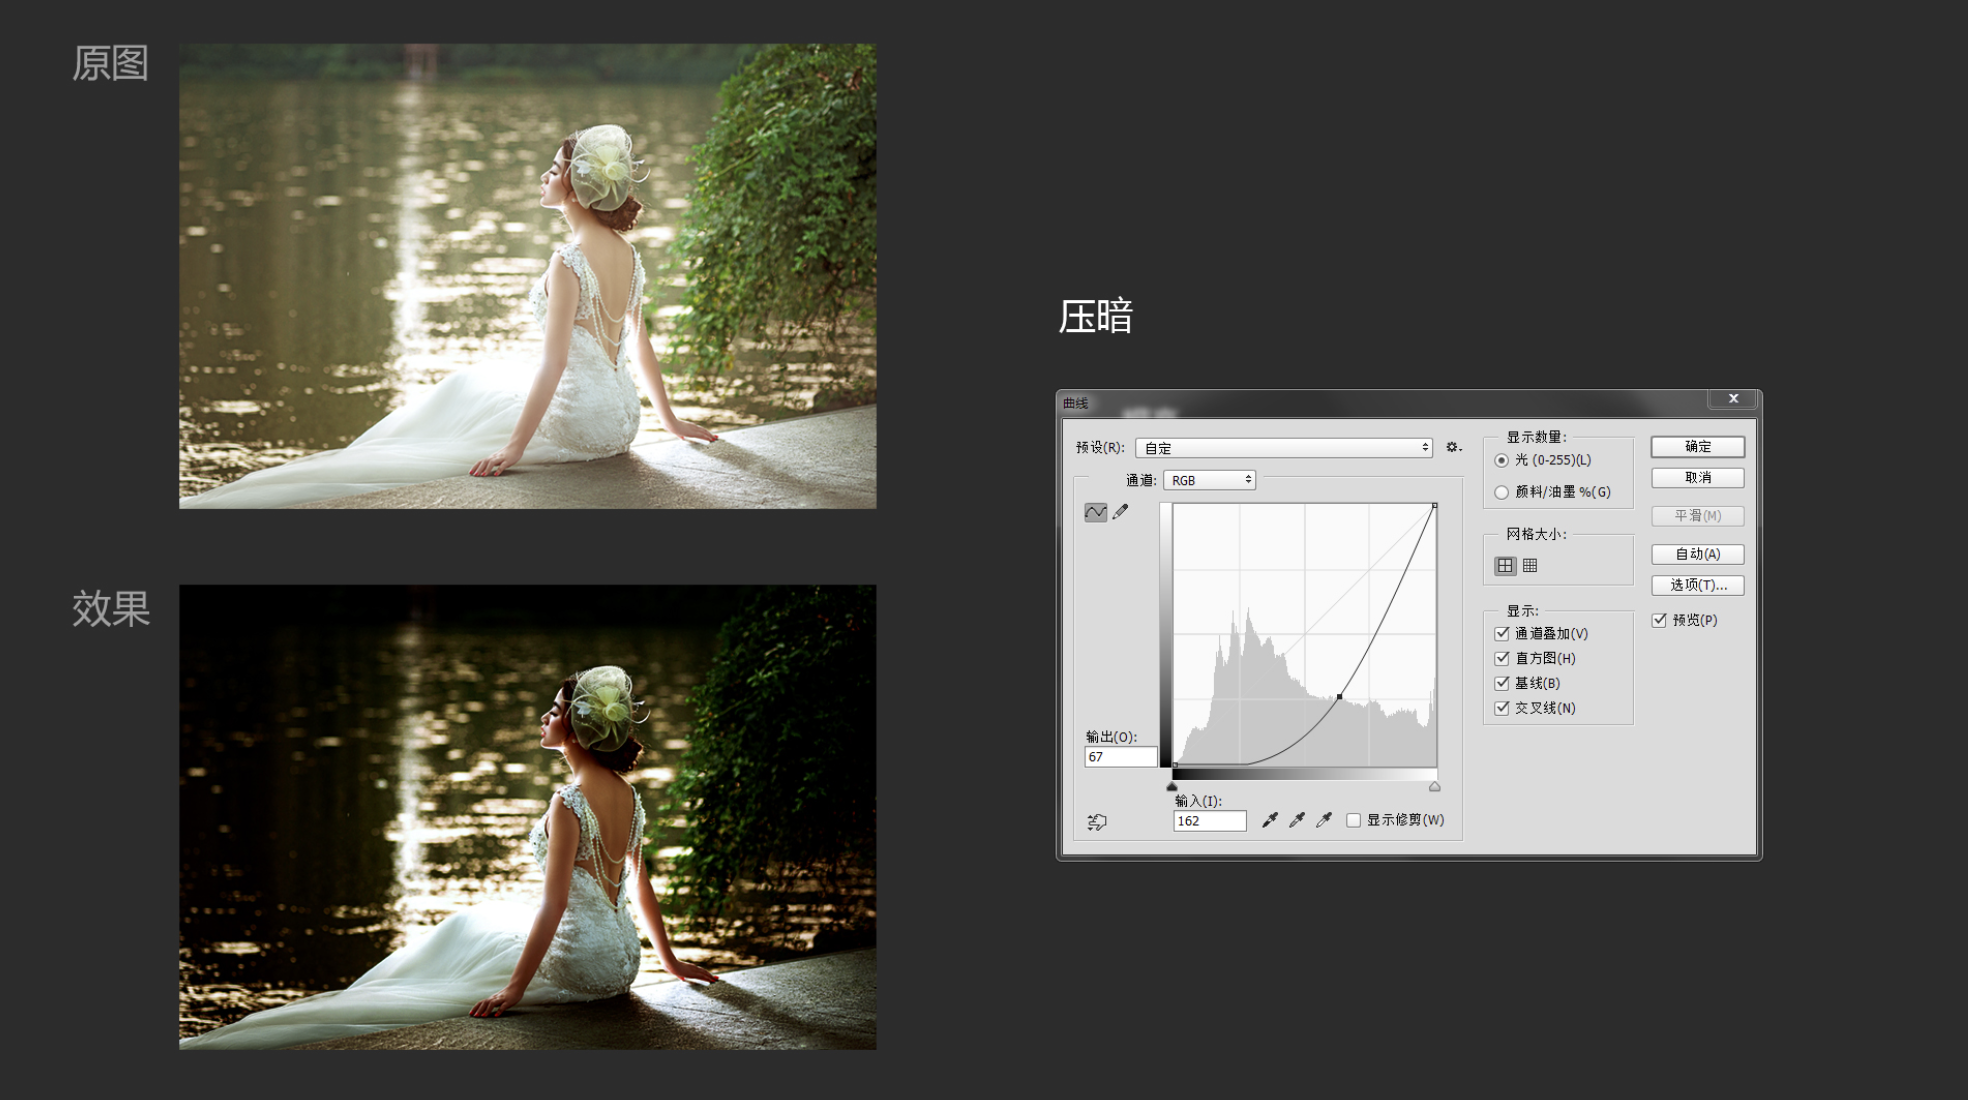
Task: Open 选项(T)... options dialog
Action: 1697,585
